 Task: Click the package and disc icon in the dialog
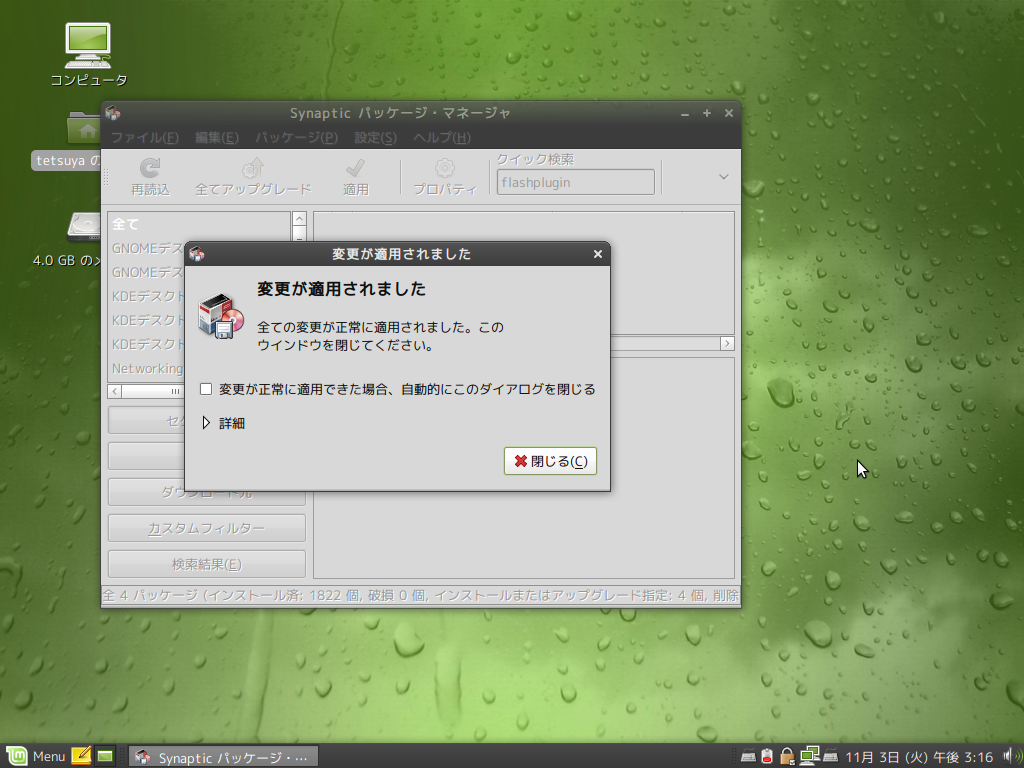click(x=221, y=316)
